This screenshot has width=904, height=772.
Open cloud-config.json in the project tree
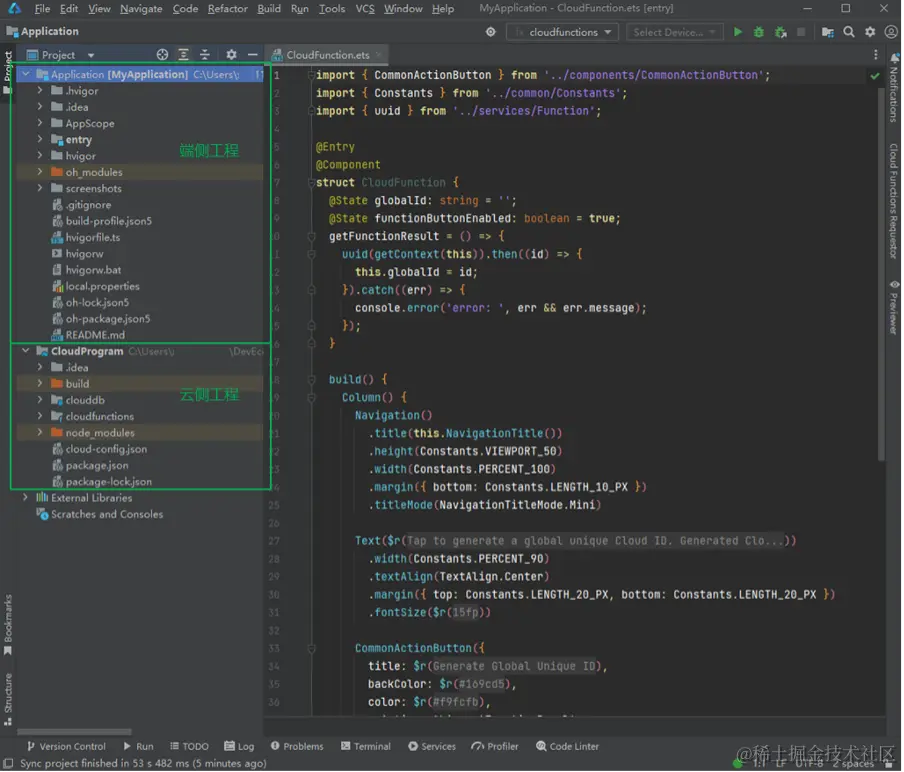coord(106,449)
